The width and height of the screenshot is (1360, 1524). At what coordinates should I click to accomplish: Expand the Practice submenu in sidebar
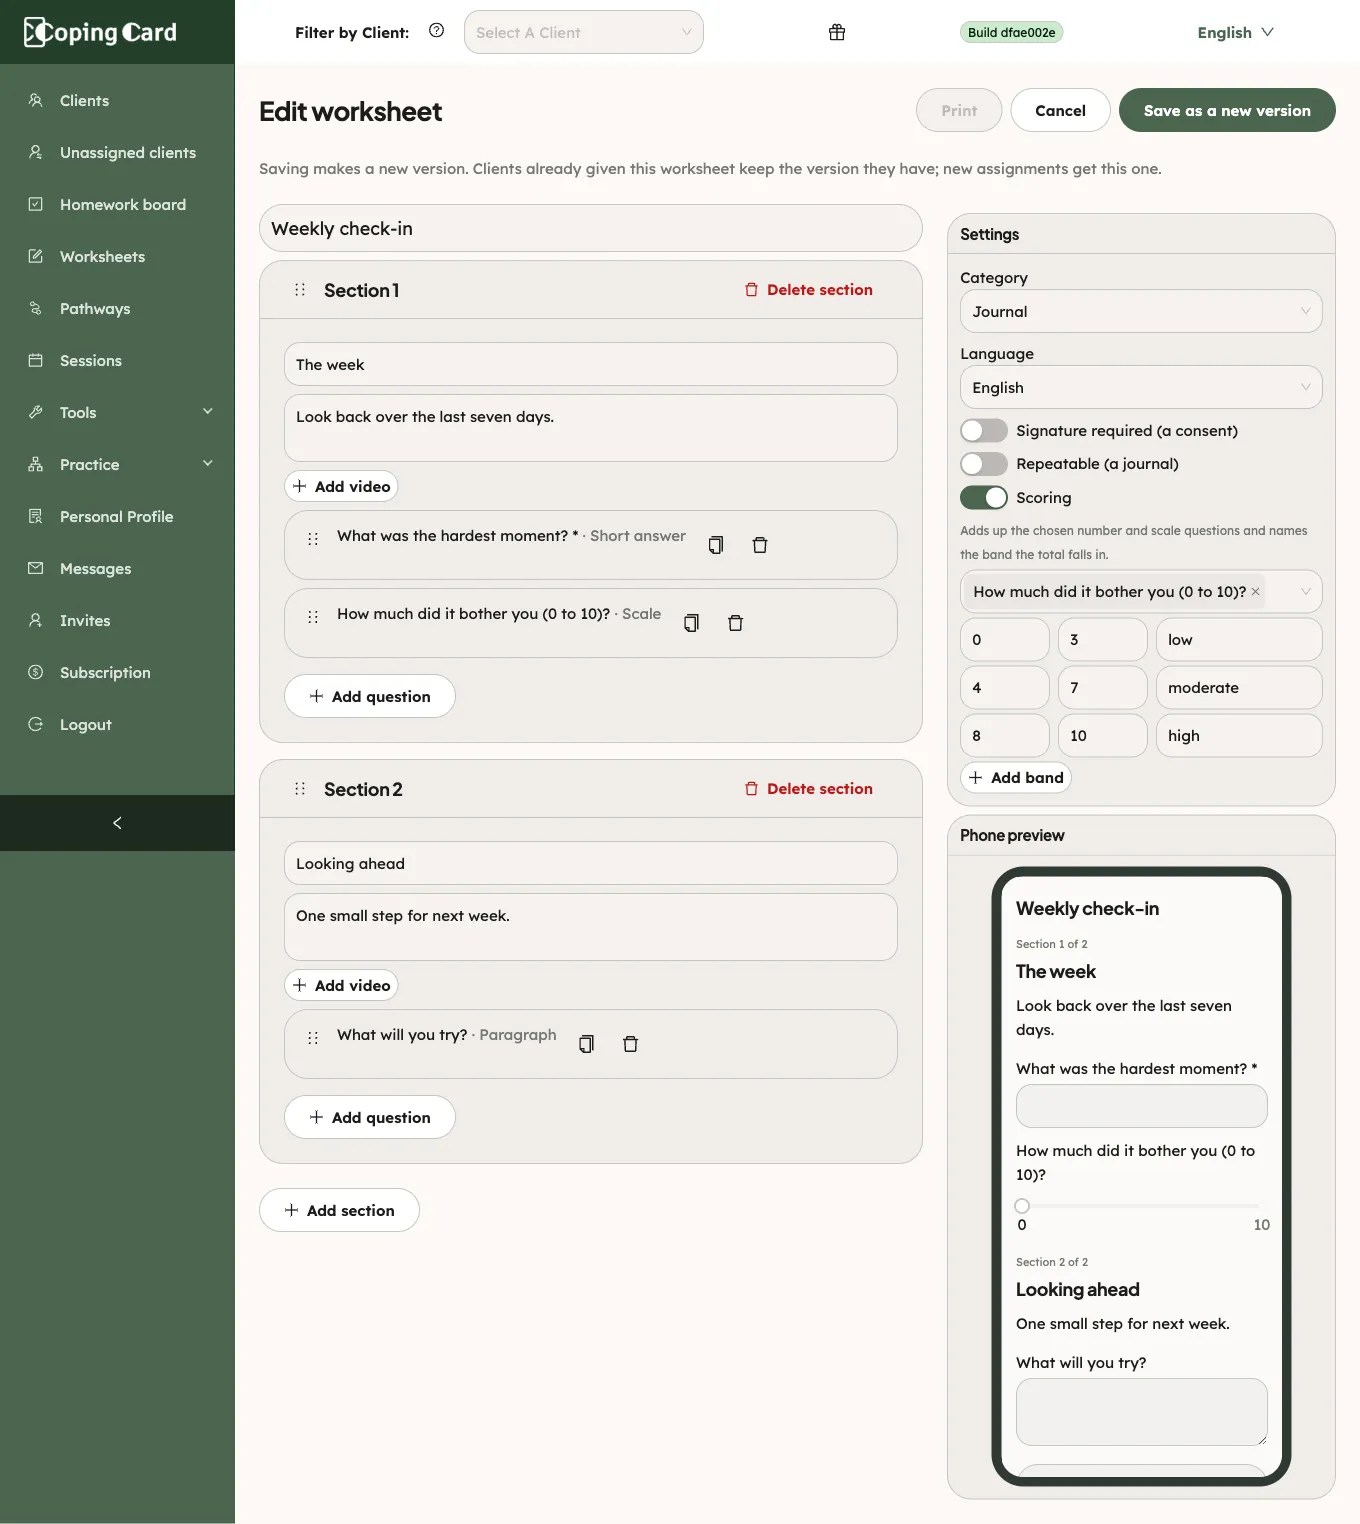coord(117,464)
